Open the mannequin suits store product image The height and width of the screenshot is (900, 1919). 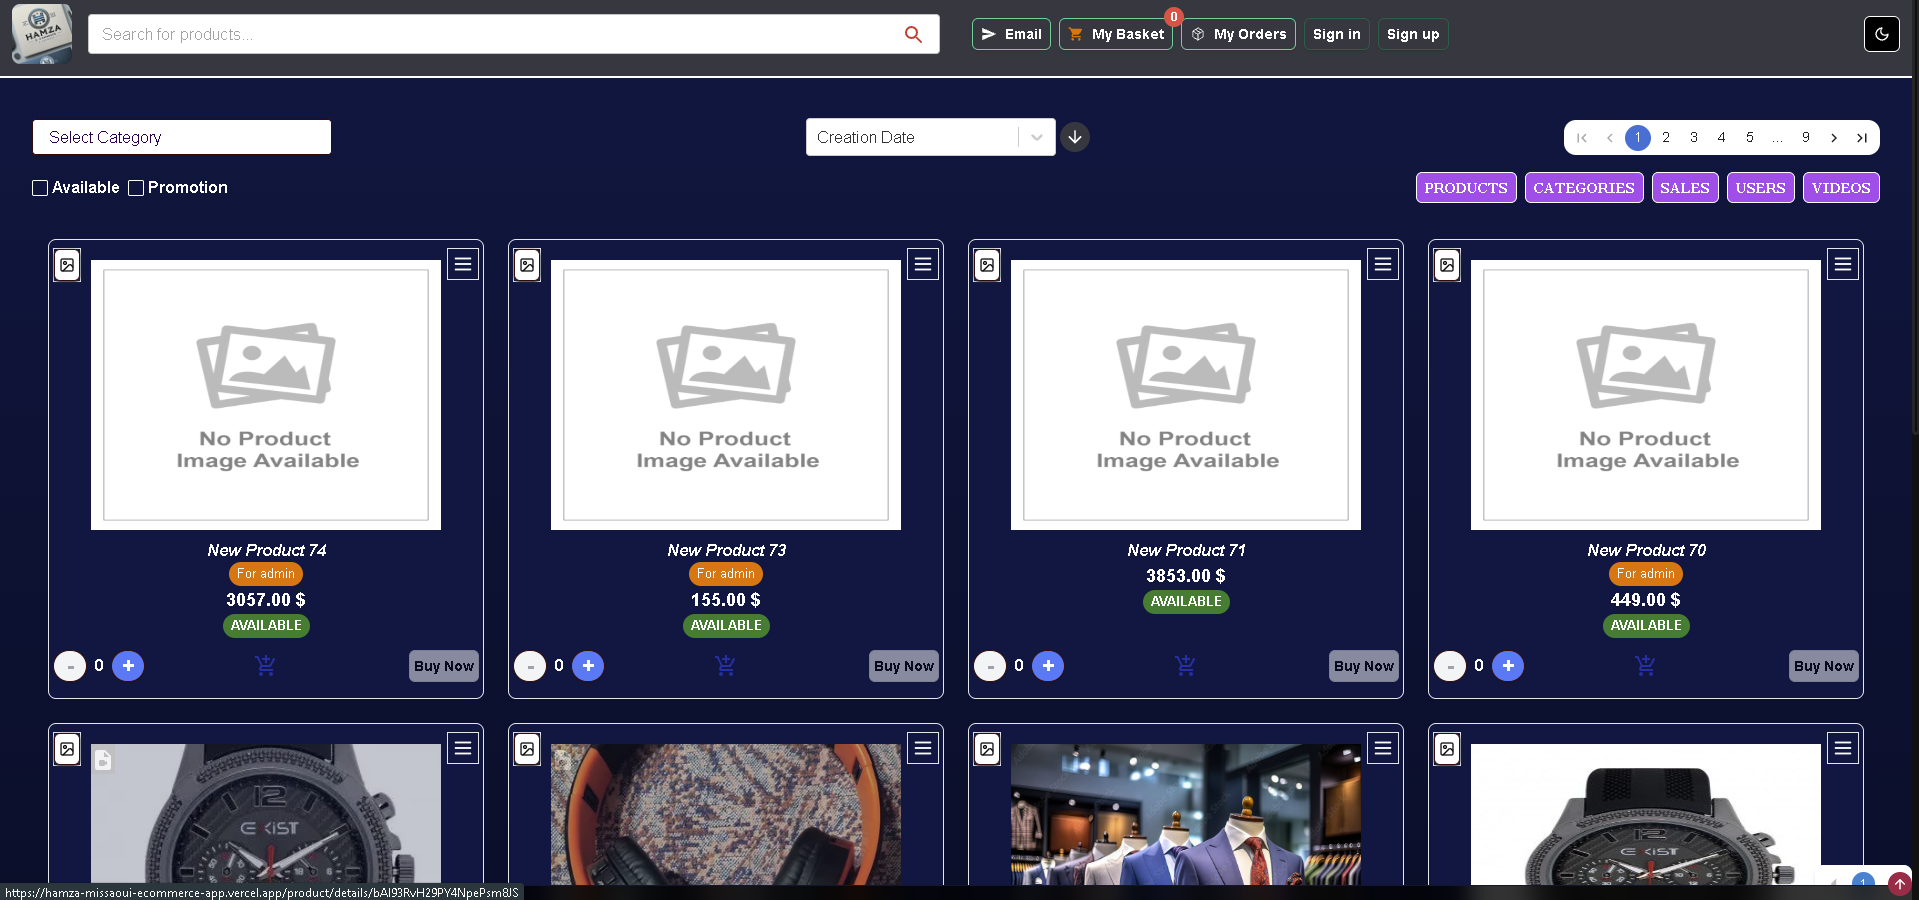1186,814
